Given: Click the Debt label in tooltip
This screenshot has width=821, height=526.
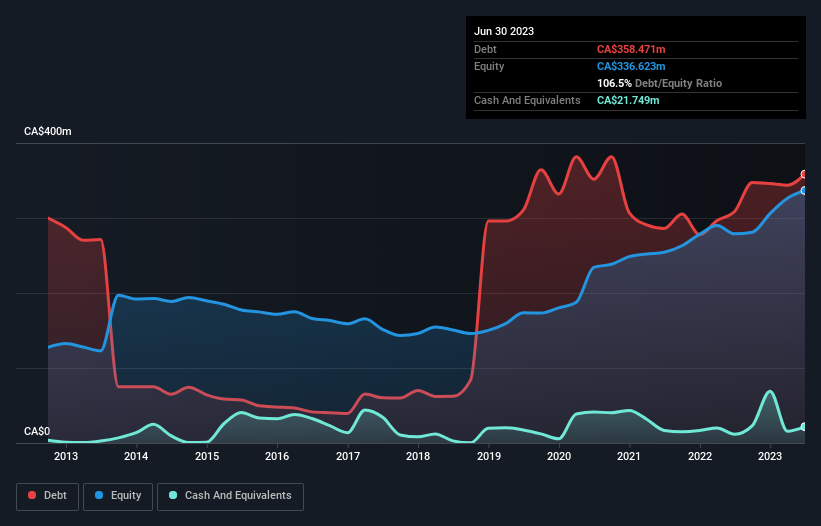Looking at the screenshot, I should tap(485, 49).
